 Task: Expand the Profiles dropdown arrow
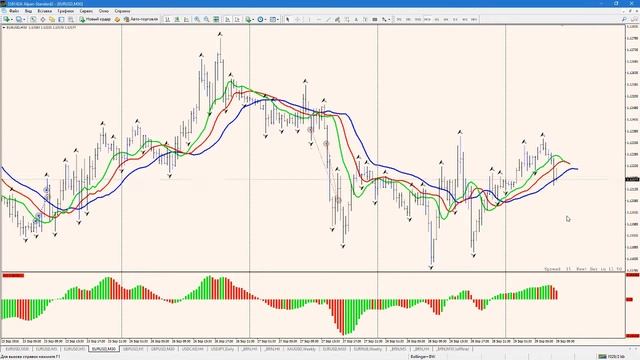tap(24, 19)
